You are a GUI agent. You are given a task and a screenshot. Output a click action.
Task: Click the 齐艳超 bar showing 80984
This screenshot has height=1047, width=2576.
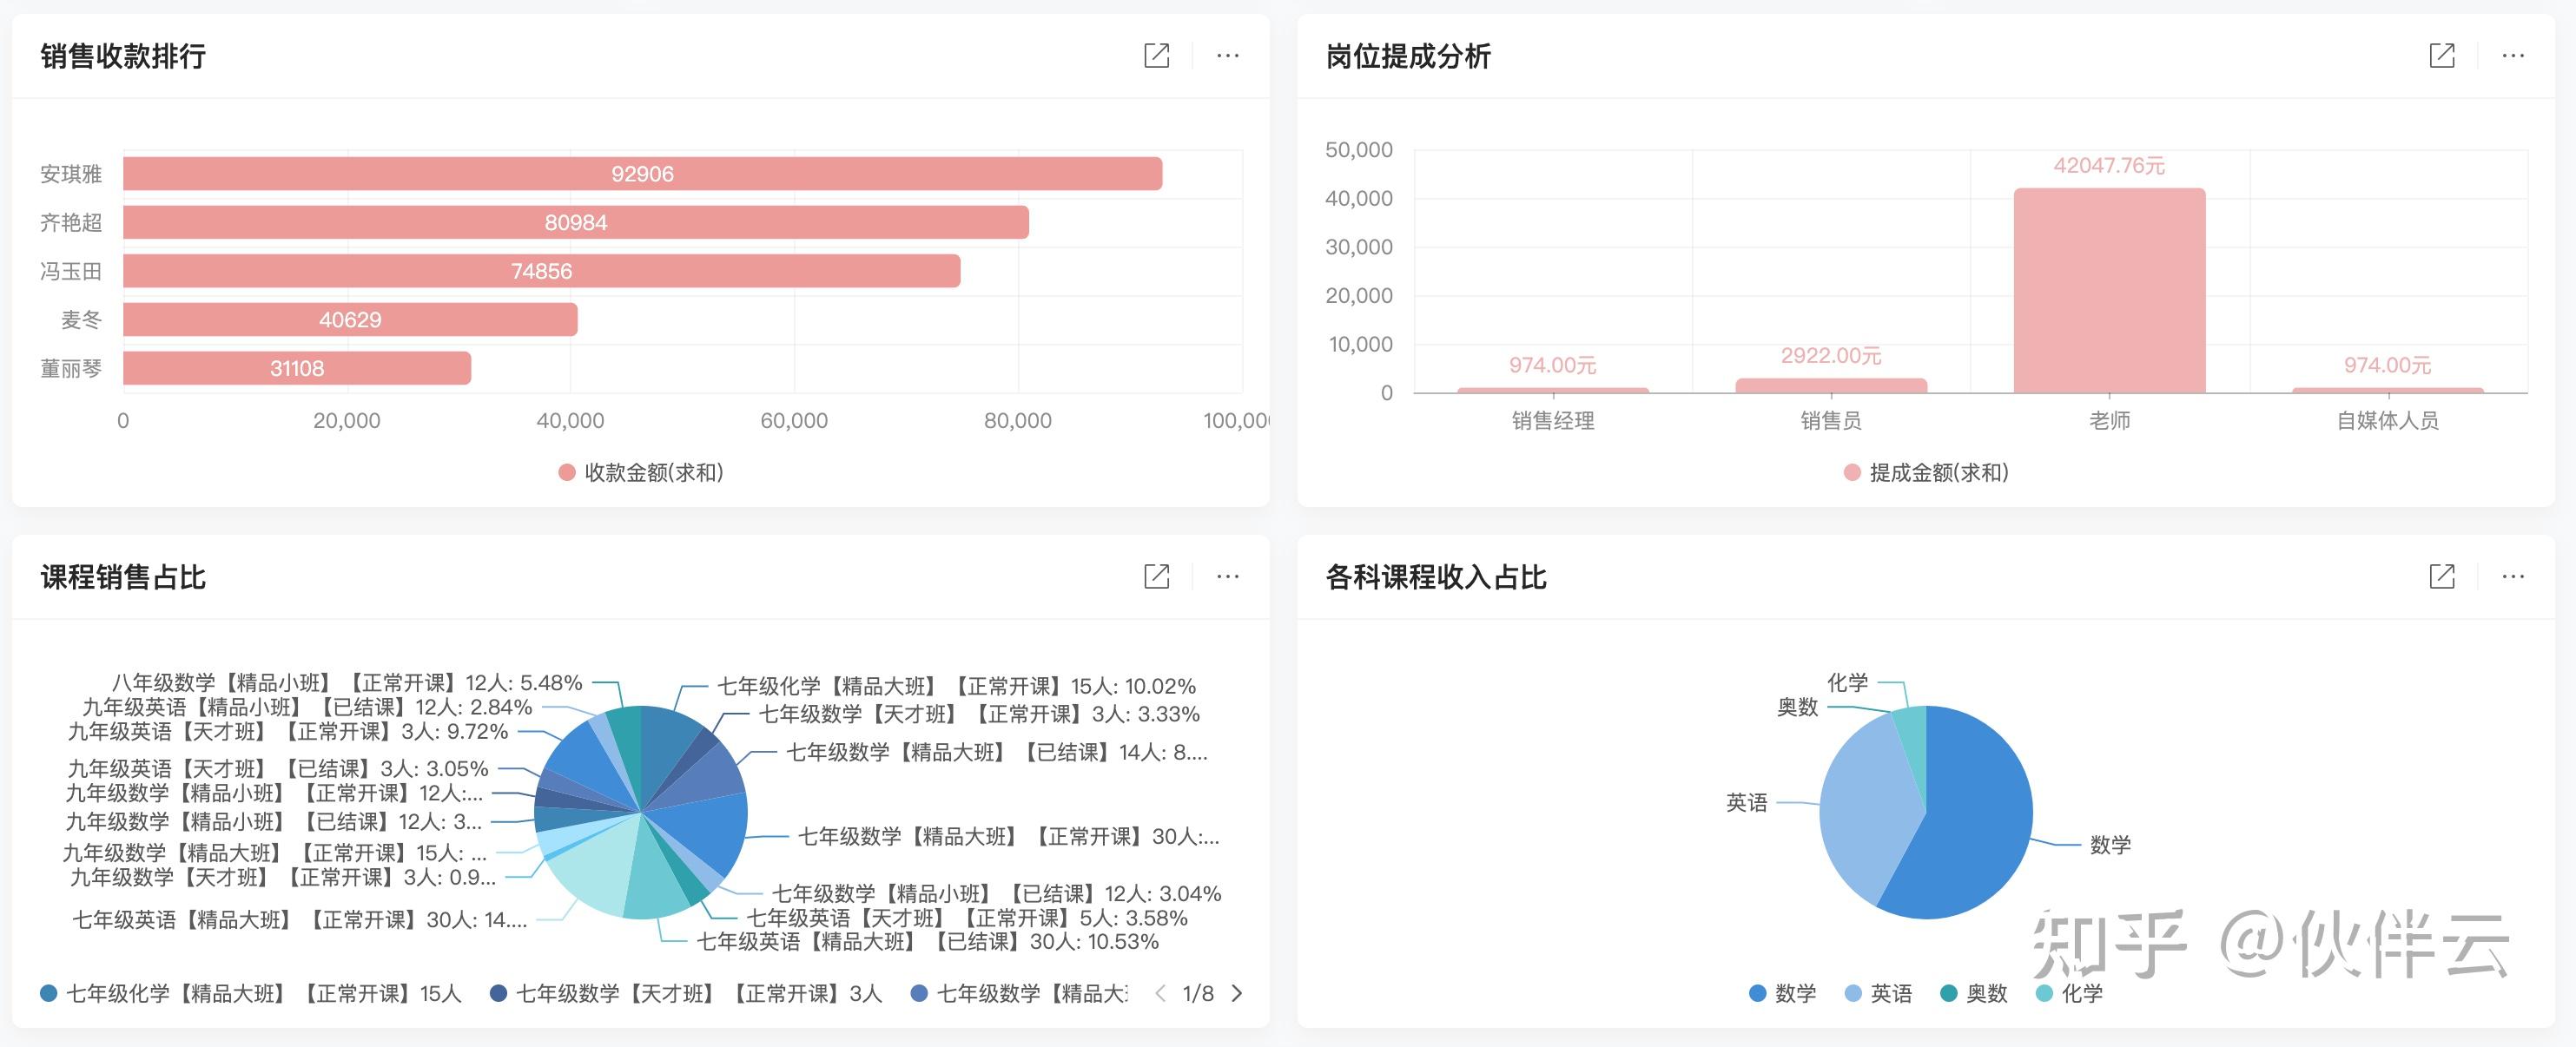click(575, 222)
